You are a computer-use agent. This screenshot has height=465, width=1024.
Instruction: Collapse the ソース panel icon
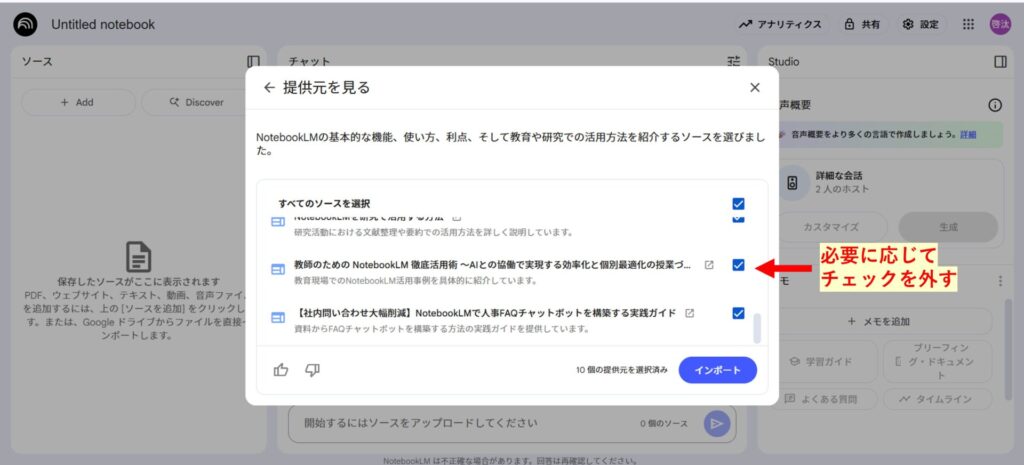point(253,61)
